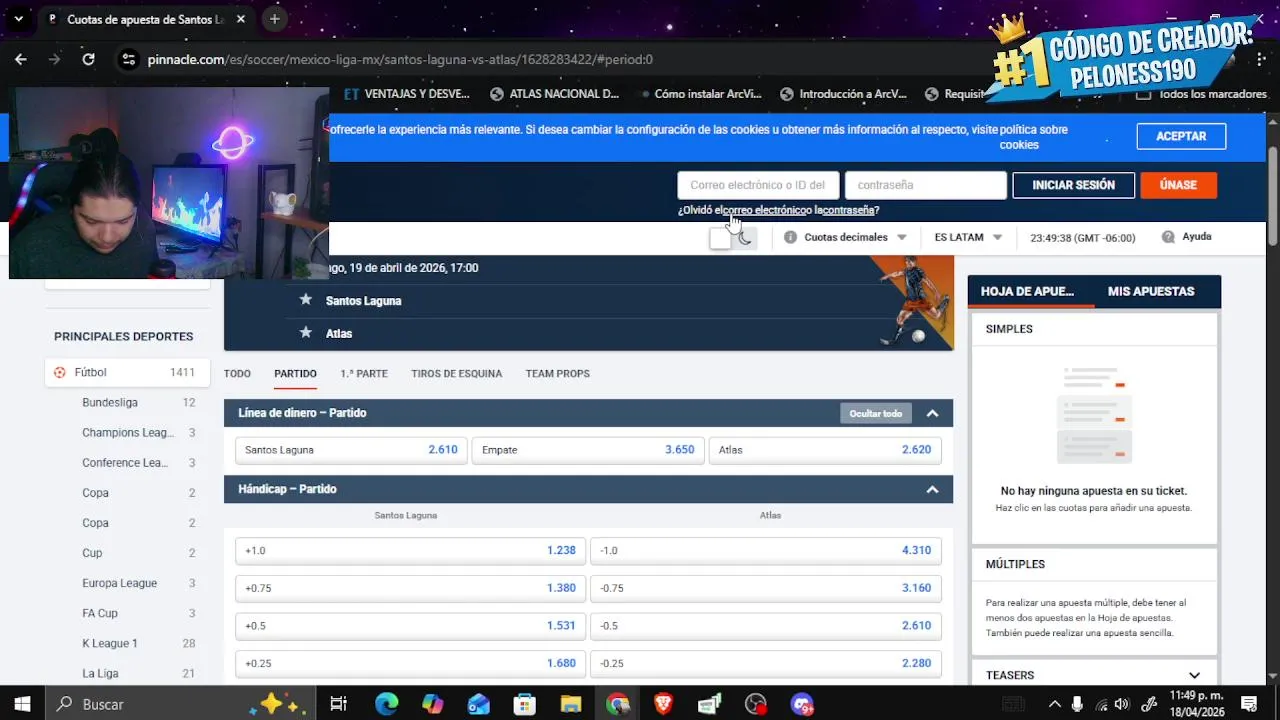Click the Ayuda help icon
1280x720 pixels.
(1168, 237)
